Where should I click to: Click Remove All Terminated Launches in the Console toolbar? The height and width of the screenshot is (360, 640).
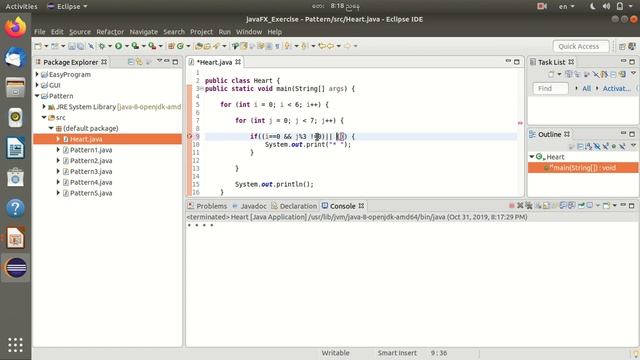(529, 205)
